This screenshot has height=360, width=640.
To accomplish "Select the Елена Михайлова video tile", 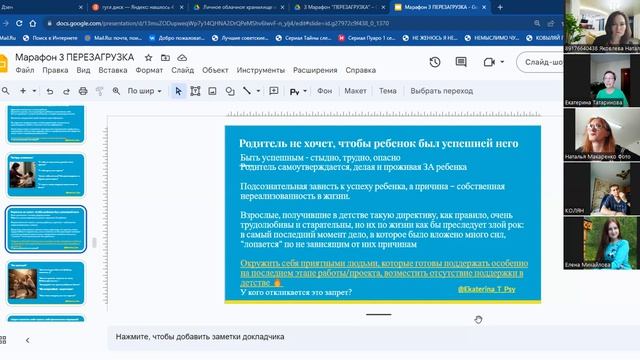I will [x=602, y=242].
